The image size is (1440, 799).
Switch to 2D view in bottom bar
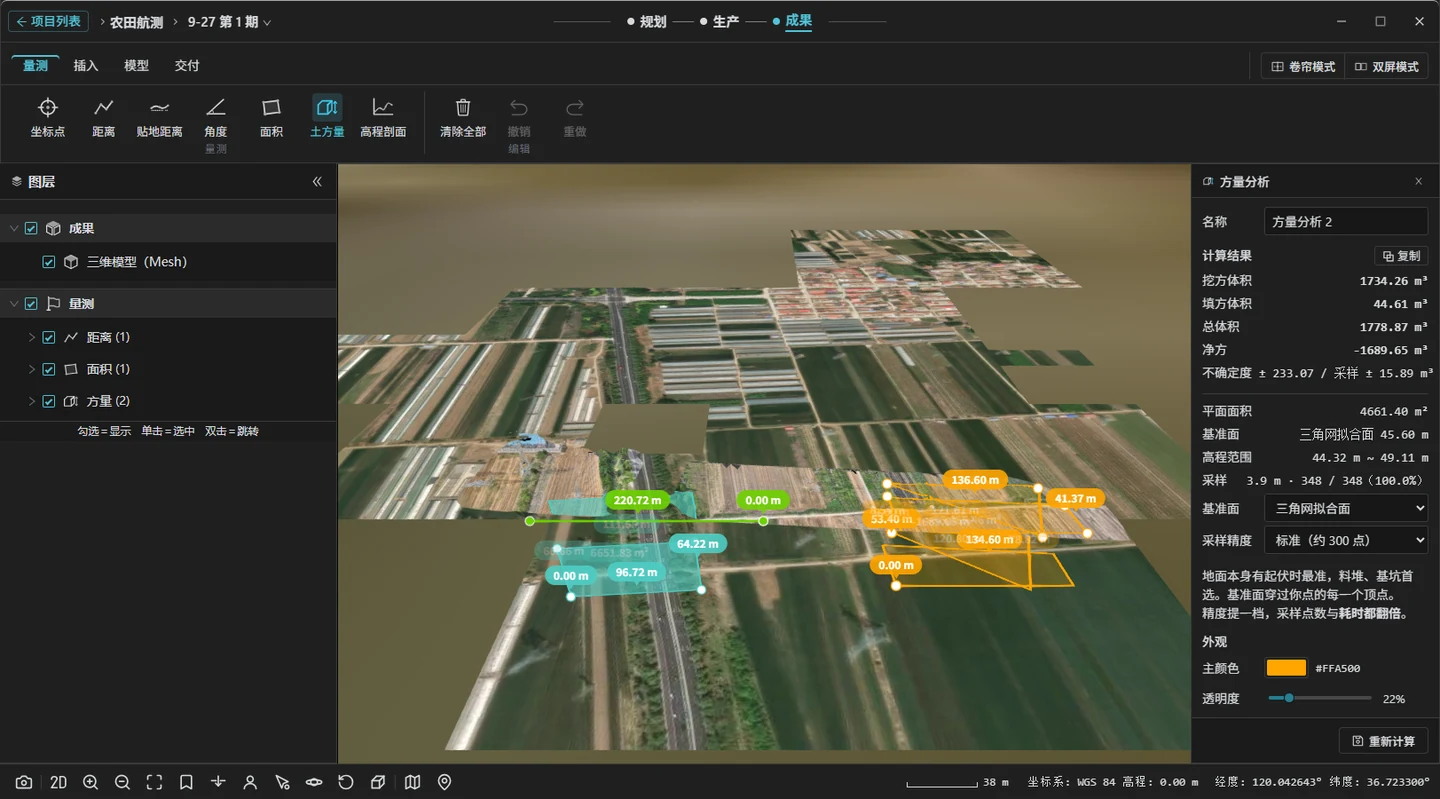pyautogui.click(x=58, y=782)
